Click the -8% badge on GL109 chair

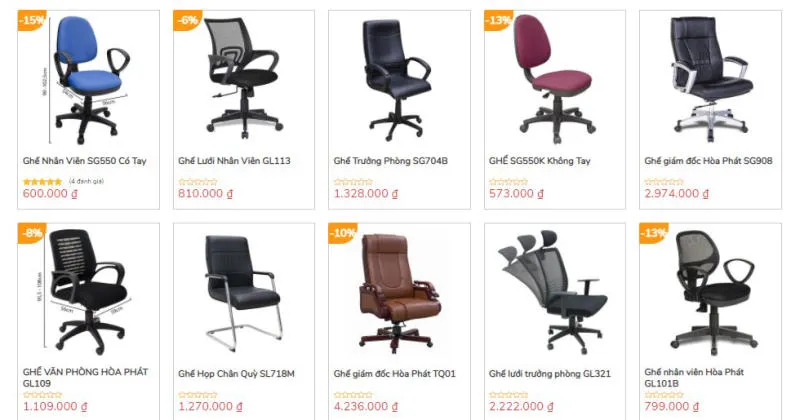(x=32, y=233)
